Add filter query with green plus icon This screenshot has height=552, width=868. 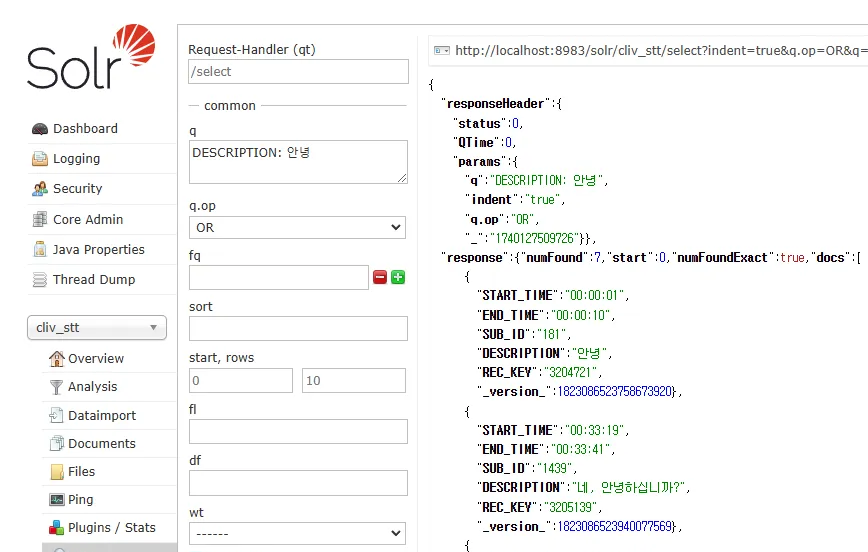(398, 277)
